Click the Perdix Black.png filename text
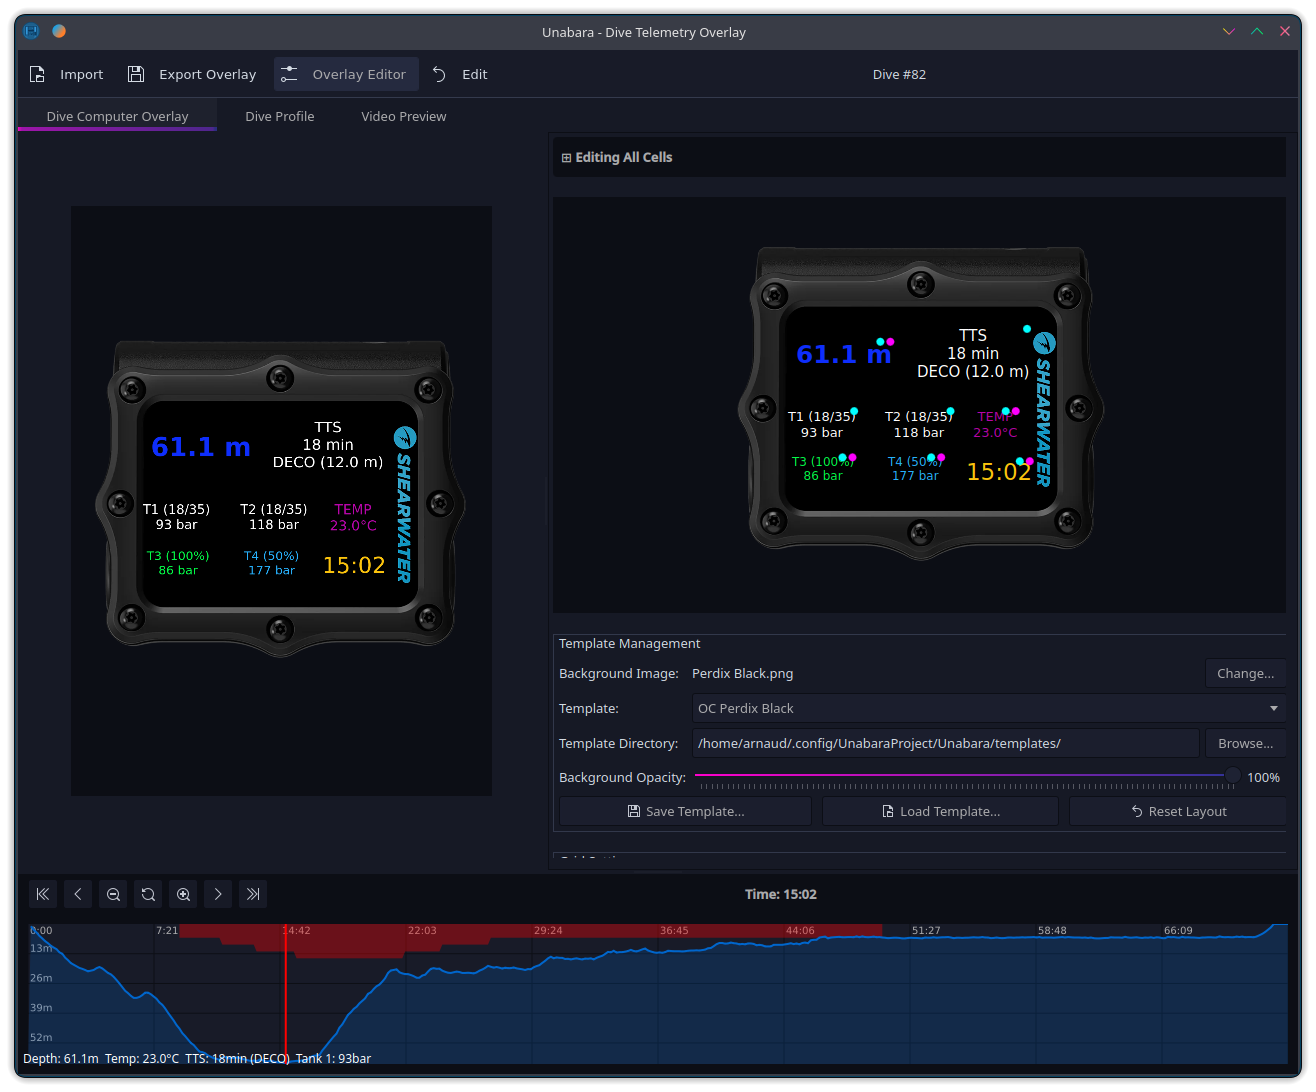The width and height of the screenshot is (1316, 1092). [x=742, y=673]
